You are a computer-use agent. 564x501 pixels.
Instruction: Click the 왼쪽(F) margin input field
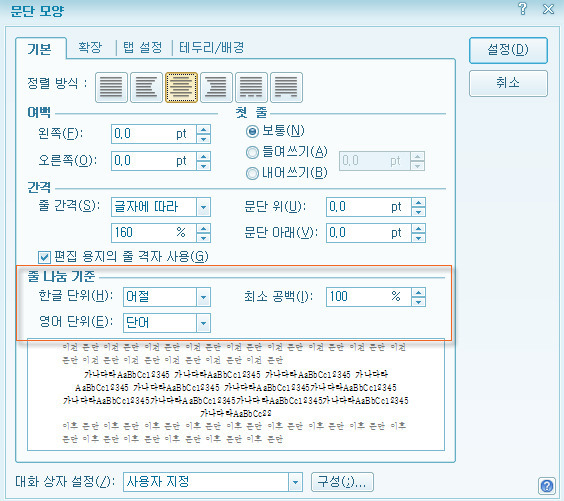pyautogui.click(x=154, y=134)
